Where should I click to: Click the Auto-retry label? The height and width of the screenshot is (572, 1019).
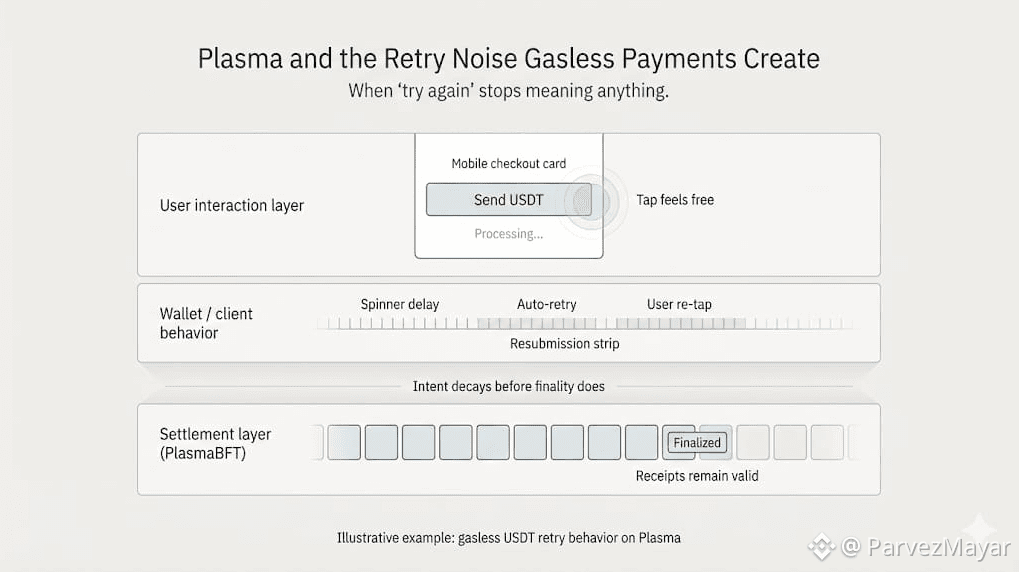pos(547,304)
